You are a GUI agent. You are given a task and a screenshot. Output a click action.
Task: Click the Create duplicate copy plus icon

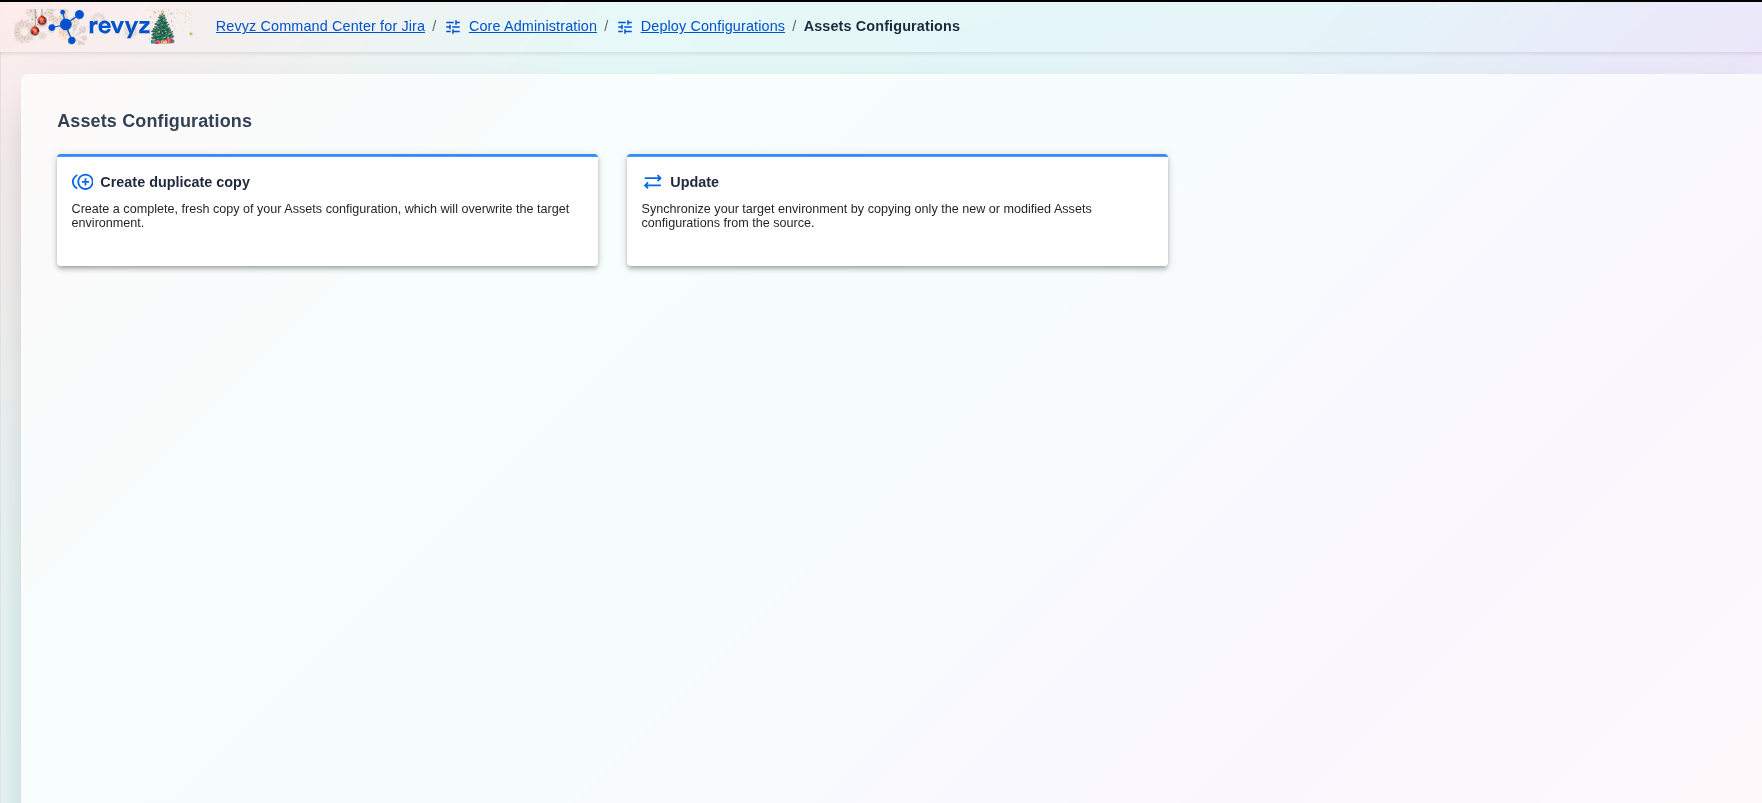click(83, 182)
